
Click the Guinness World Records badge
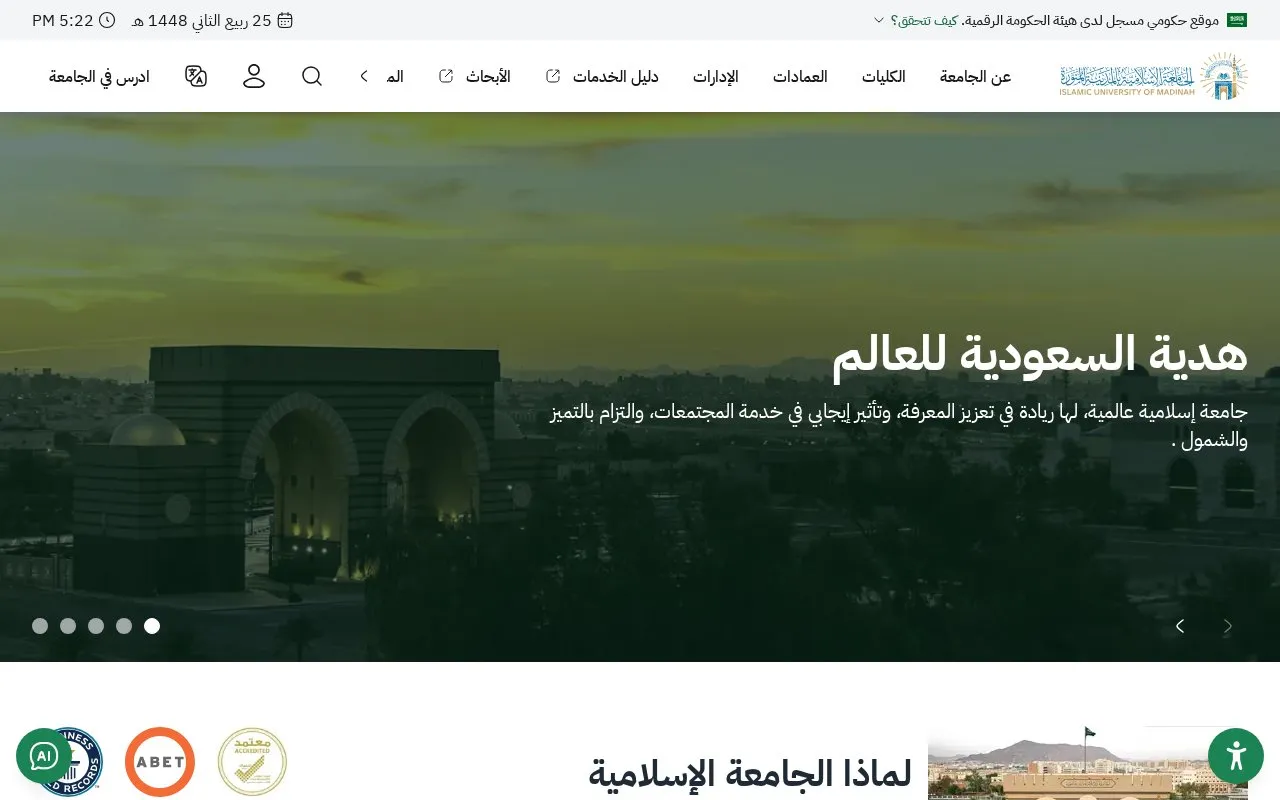[80, 762]
